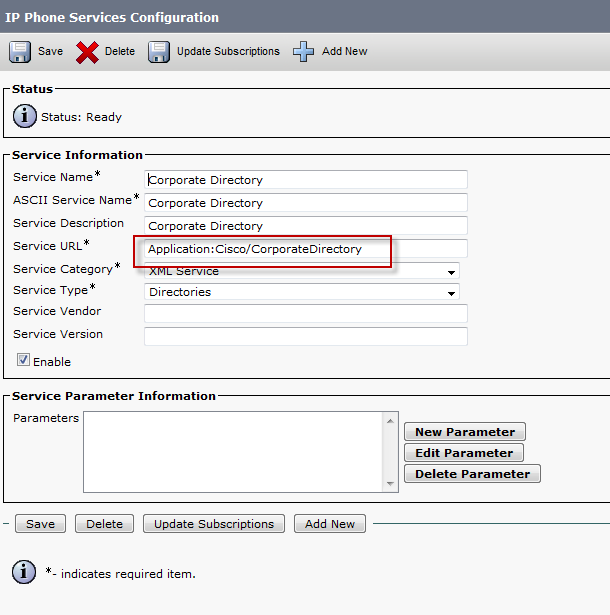Click the Status info icon

(x=25, y=116)
